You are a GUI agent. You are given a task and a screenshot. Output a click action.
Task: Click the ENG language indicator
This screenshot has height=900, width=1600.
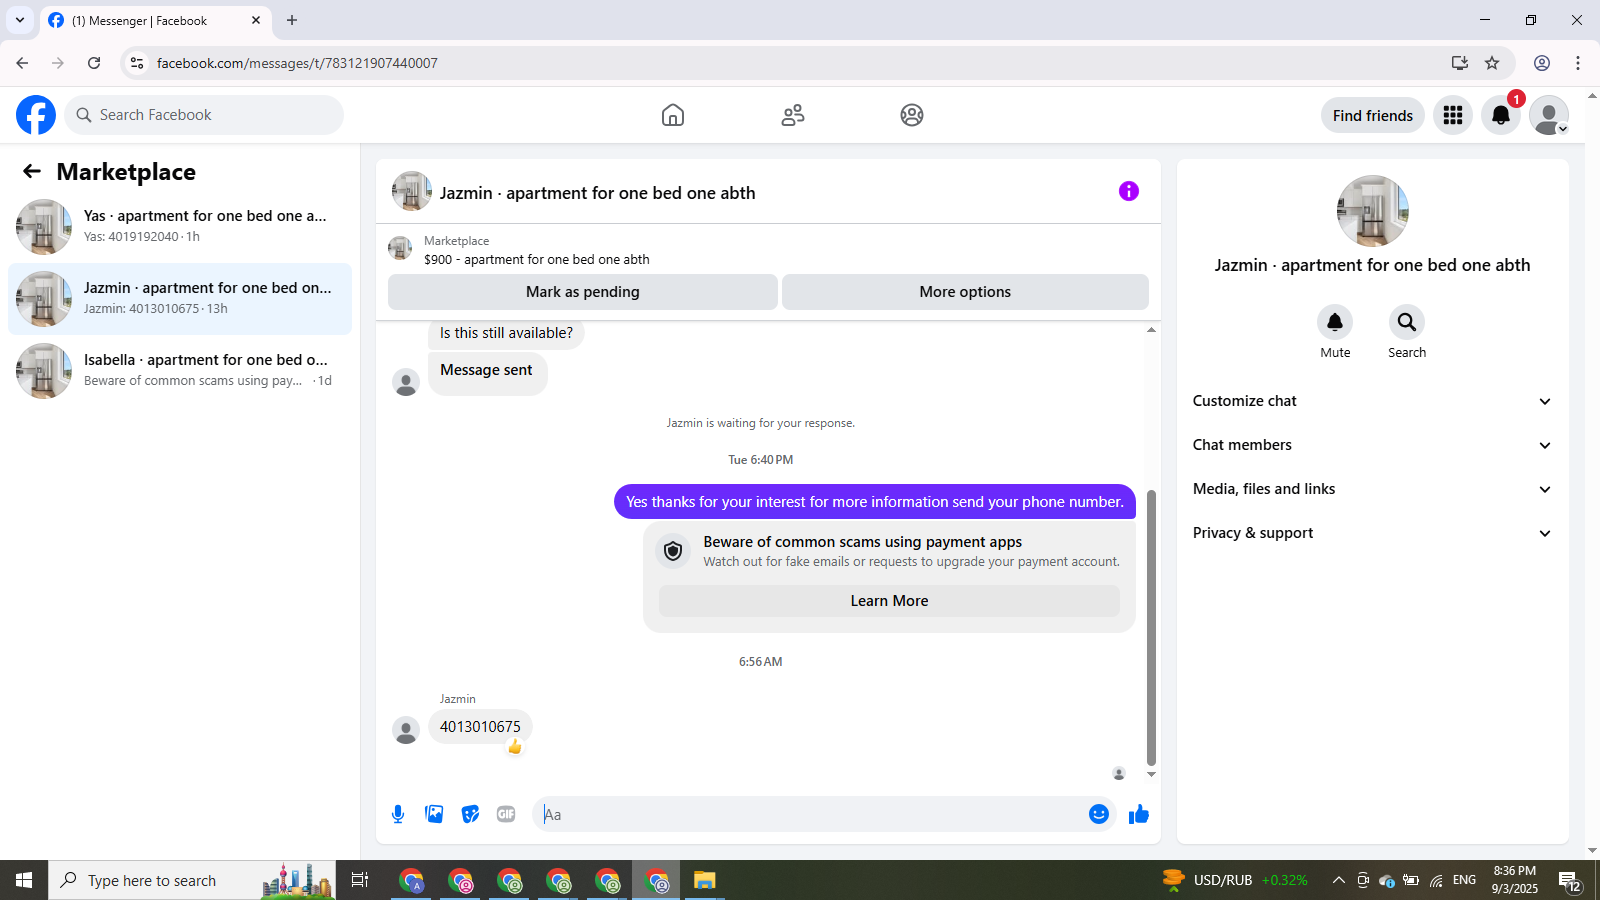point(1464,880)
